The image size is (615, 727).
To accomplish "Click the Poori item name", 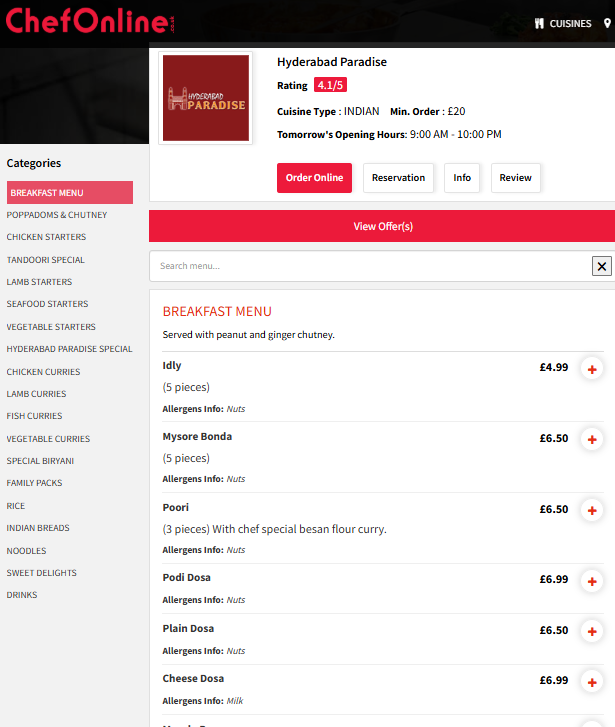I will (175, 507).
